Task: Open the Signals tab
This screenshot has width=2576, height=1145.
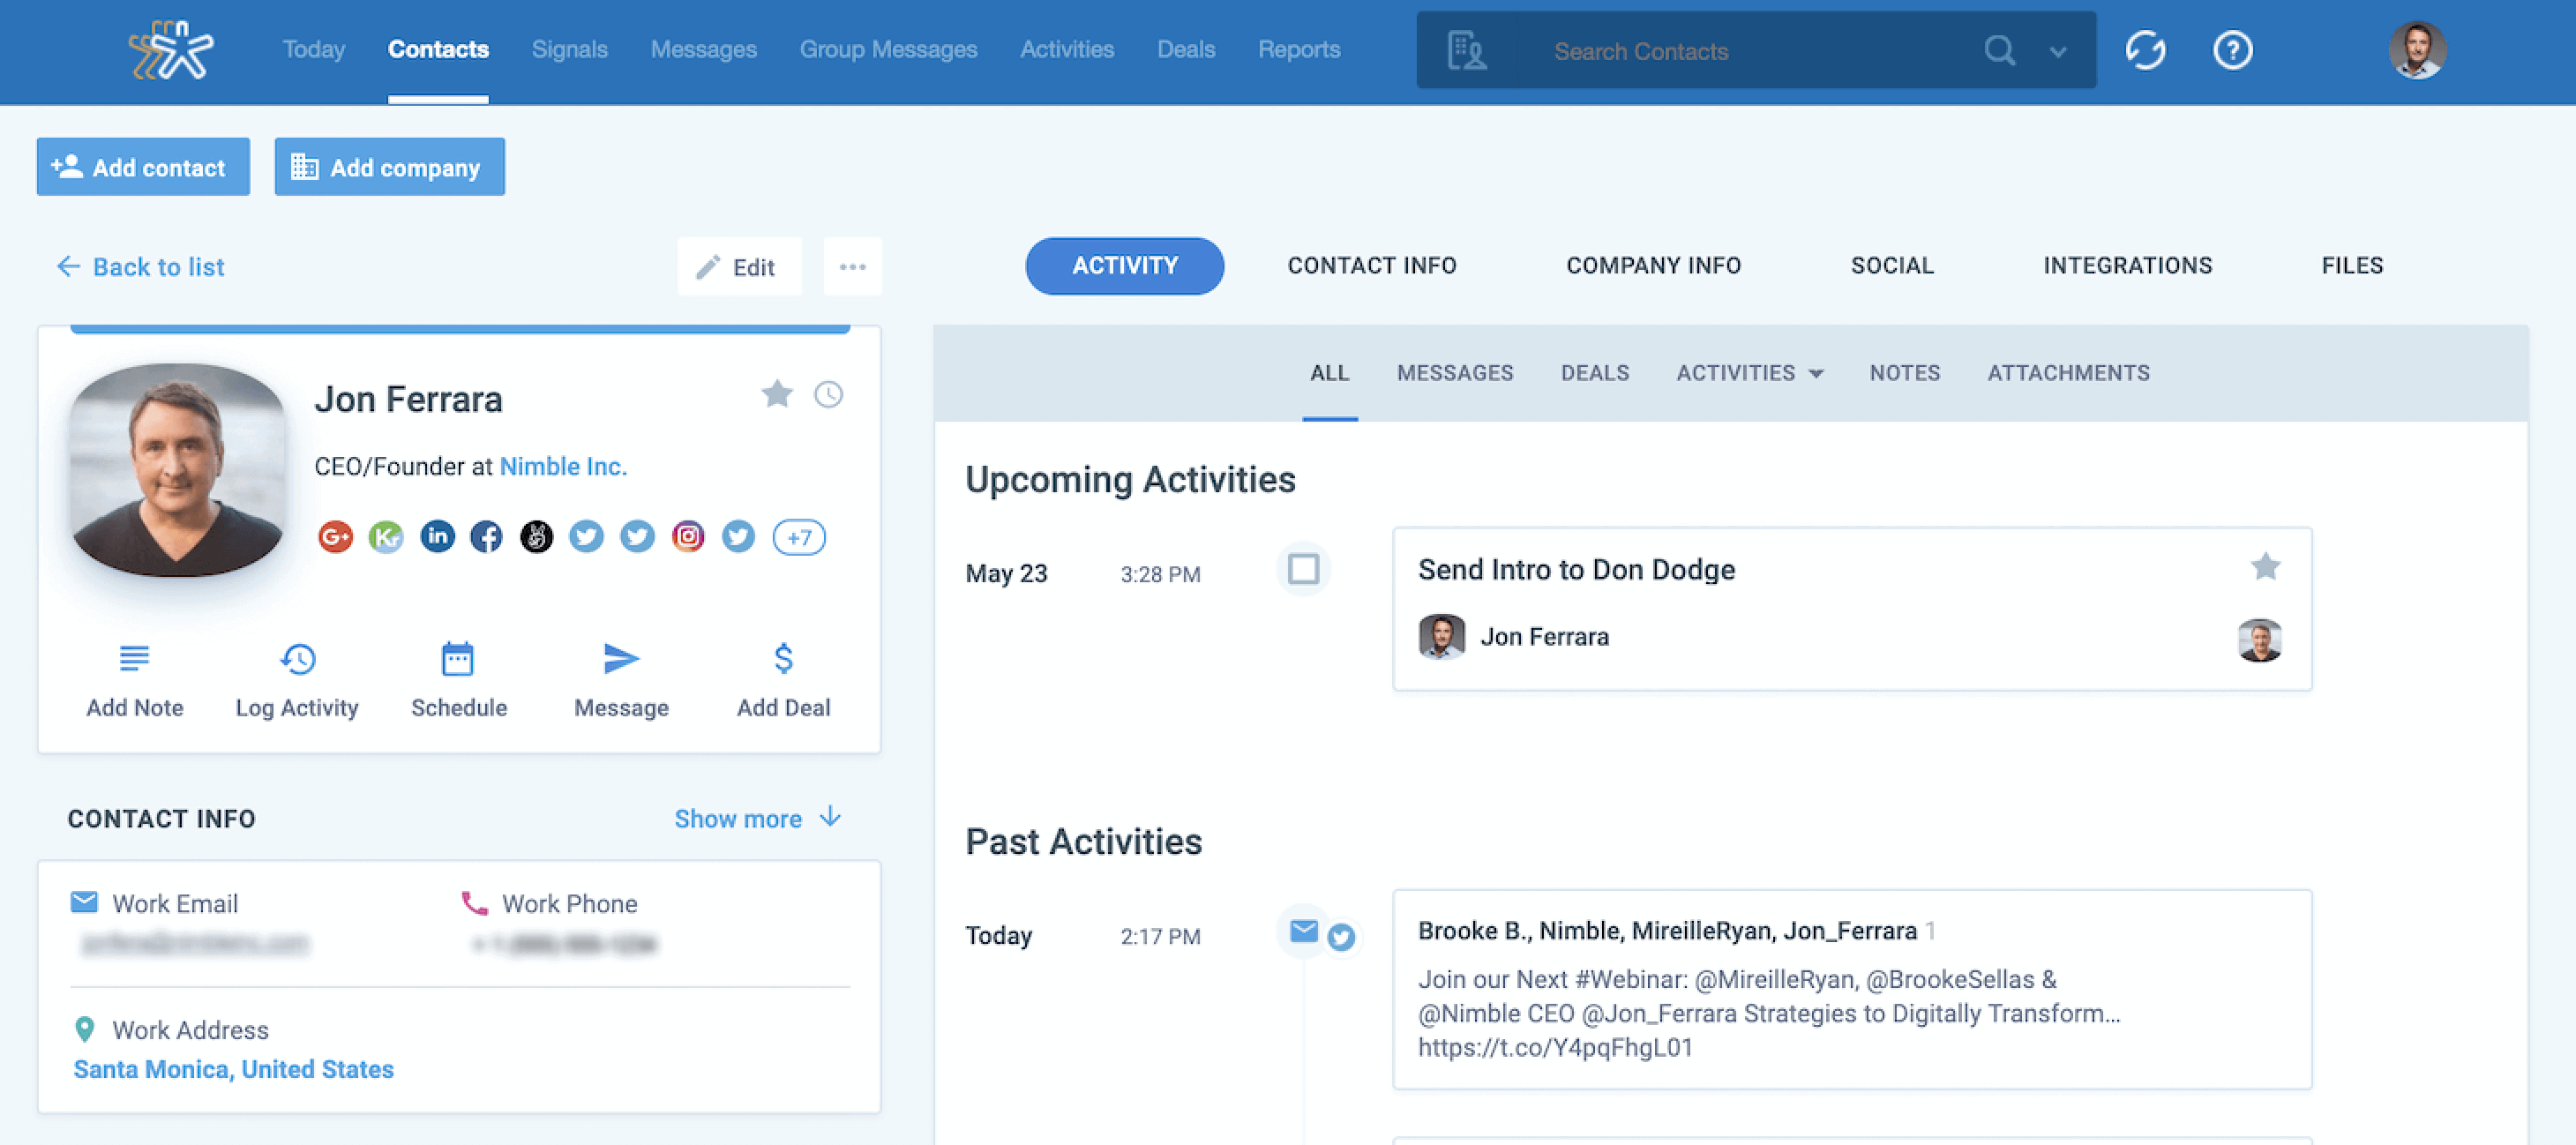Action: coord(569,49)
